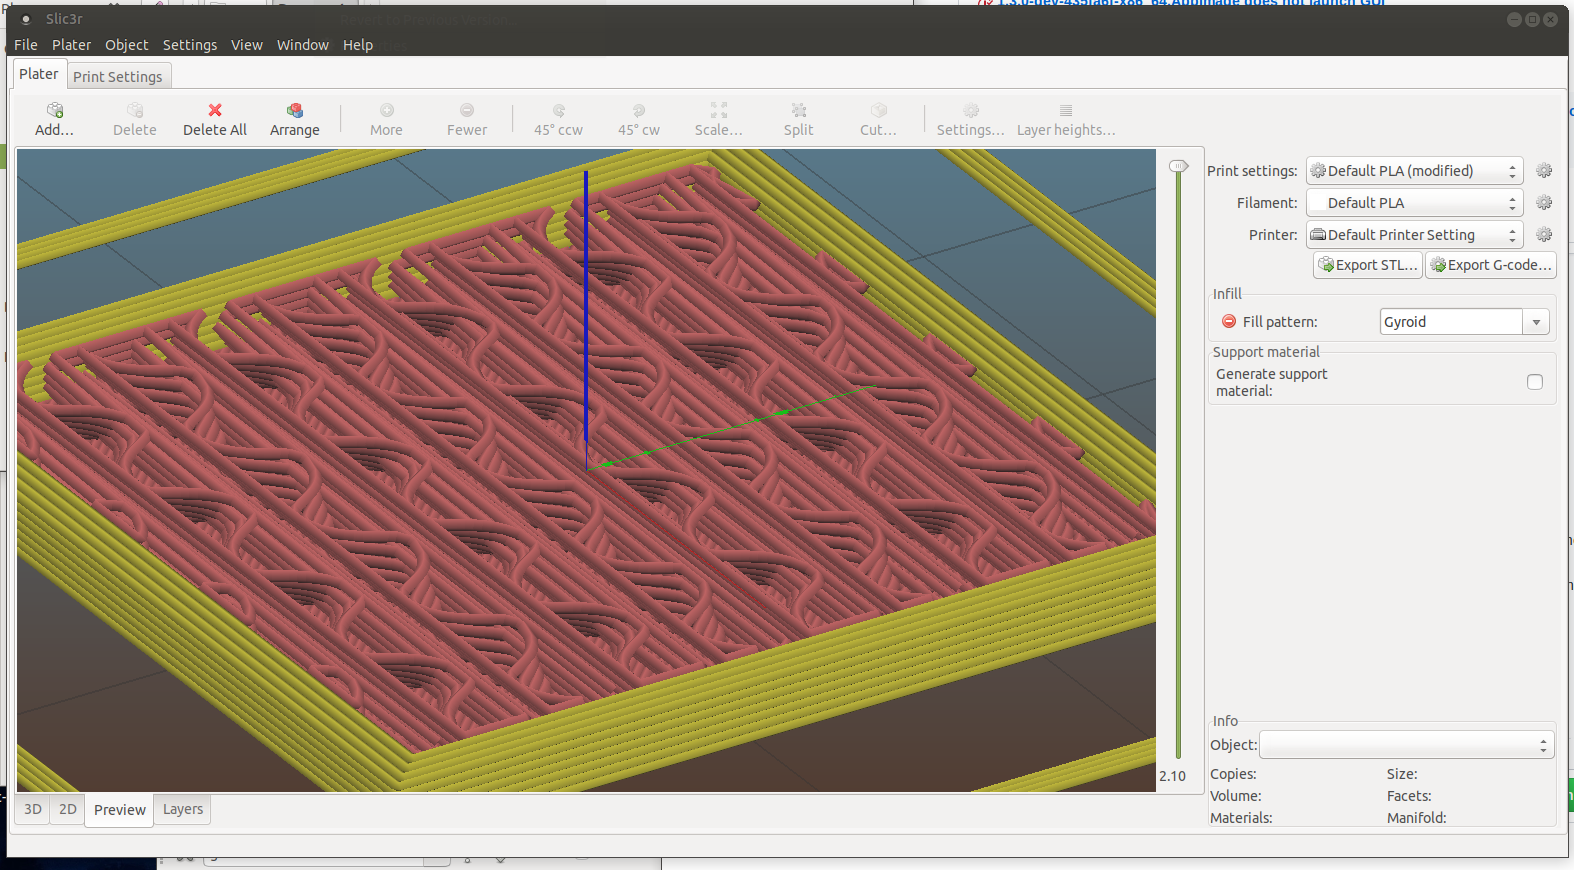Click the Arrange toolbar icon
Screen dimensions: 1574x870
coord(295,110)
